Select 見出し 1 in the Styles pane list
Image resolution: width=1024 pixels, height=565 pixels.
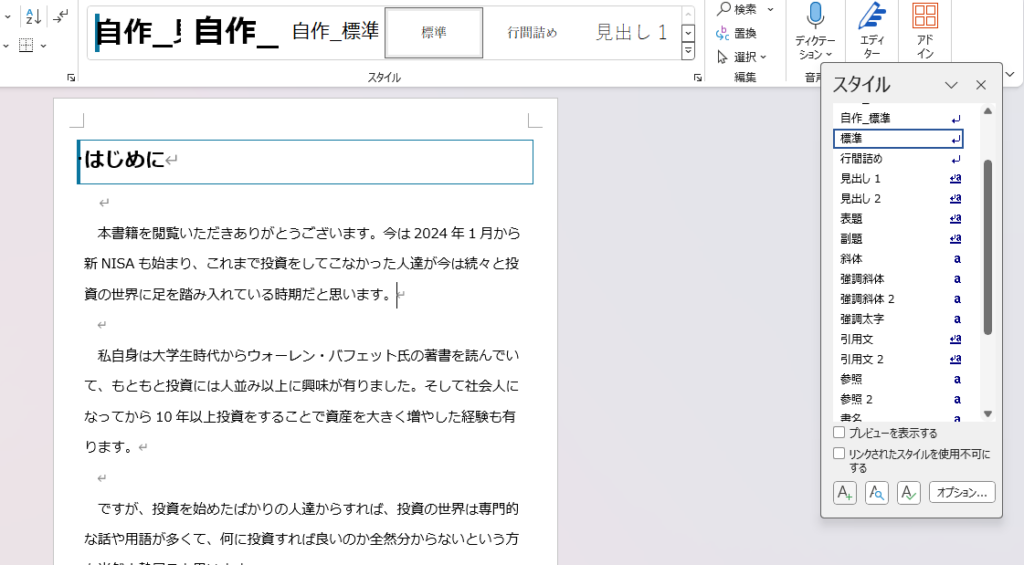[x=860, y=179]
